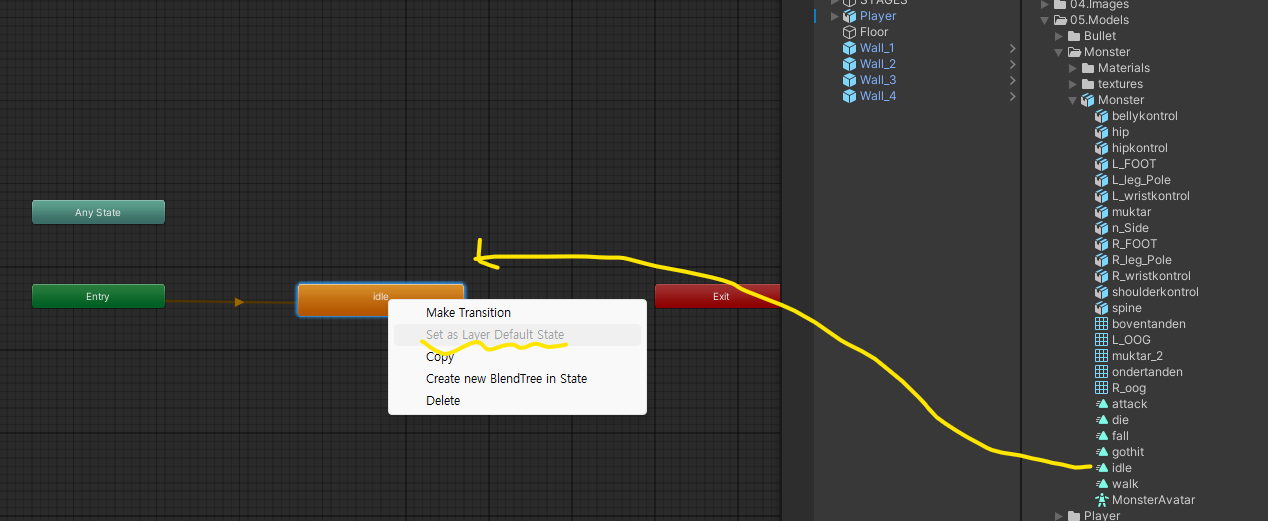Click the gothit animation clip icon
The image size is (1268, 521).
pos(1102,452)
